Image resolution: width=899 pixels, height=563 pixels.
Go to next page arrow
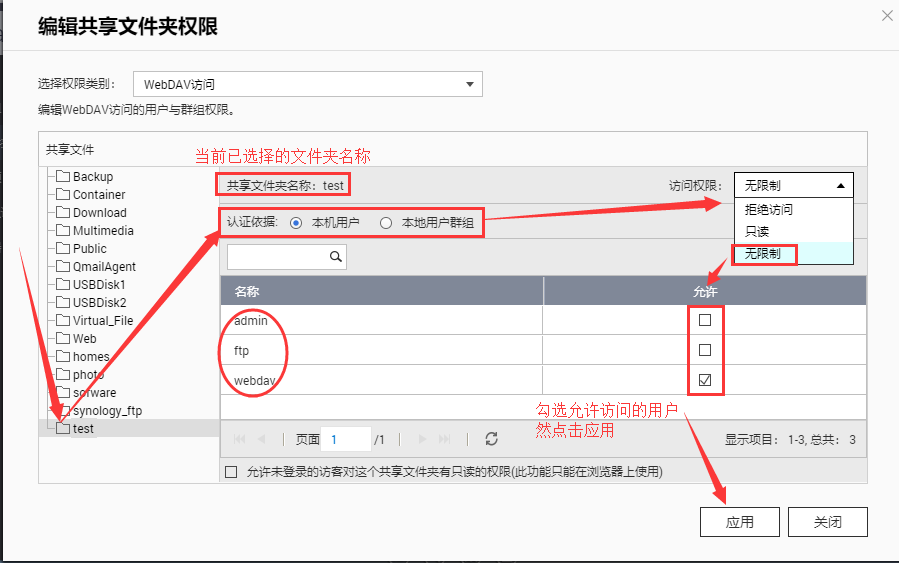[x=422, y=439]
